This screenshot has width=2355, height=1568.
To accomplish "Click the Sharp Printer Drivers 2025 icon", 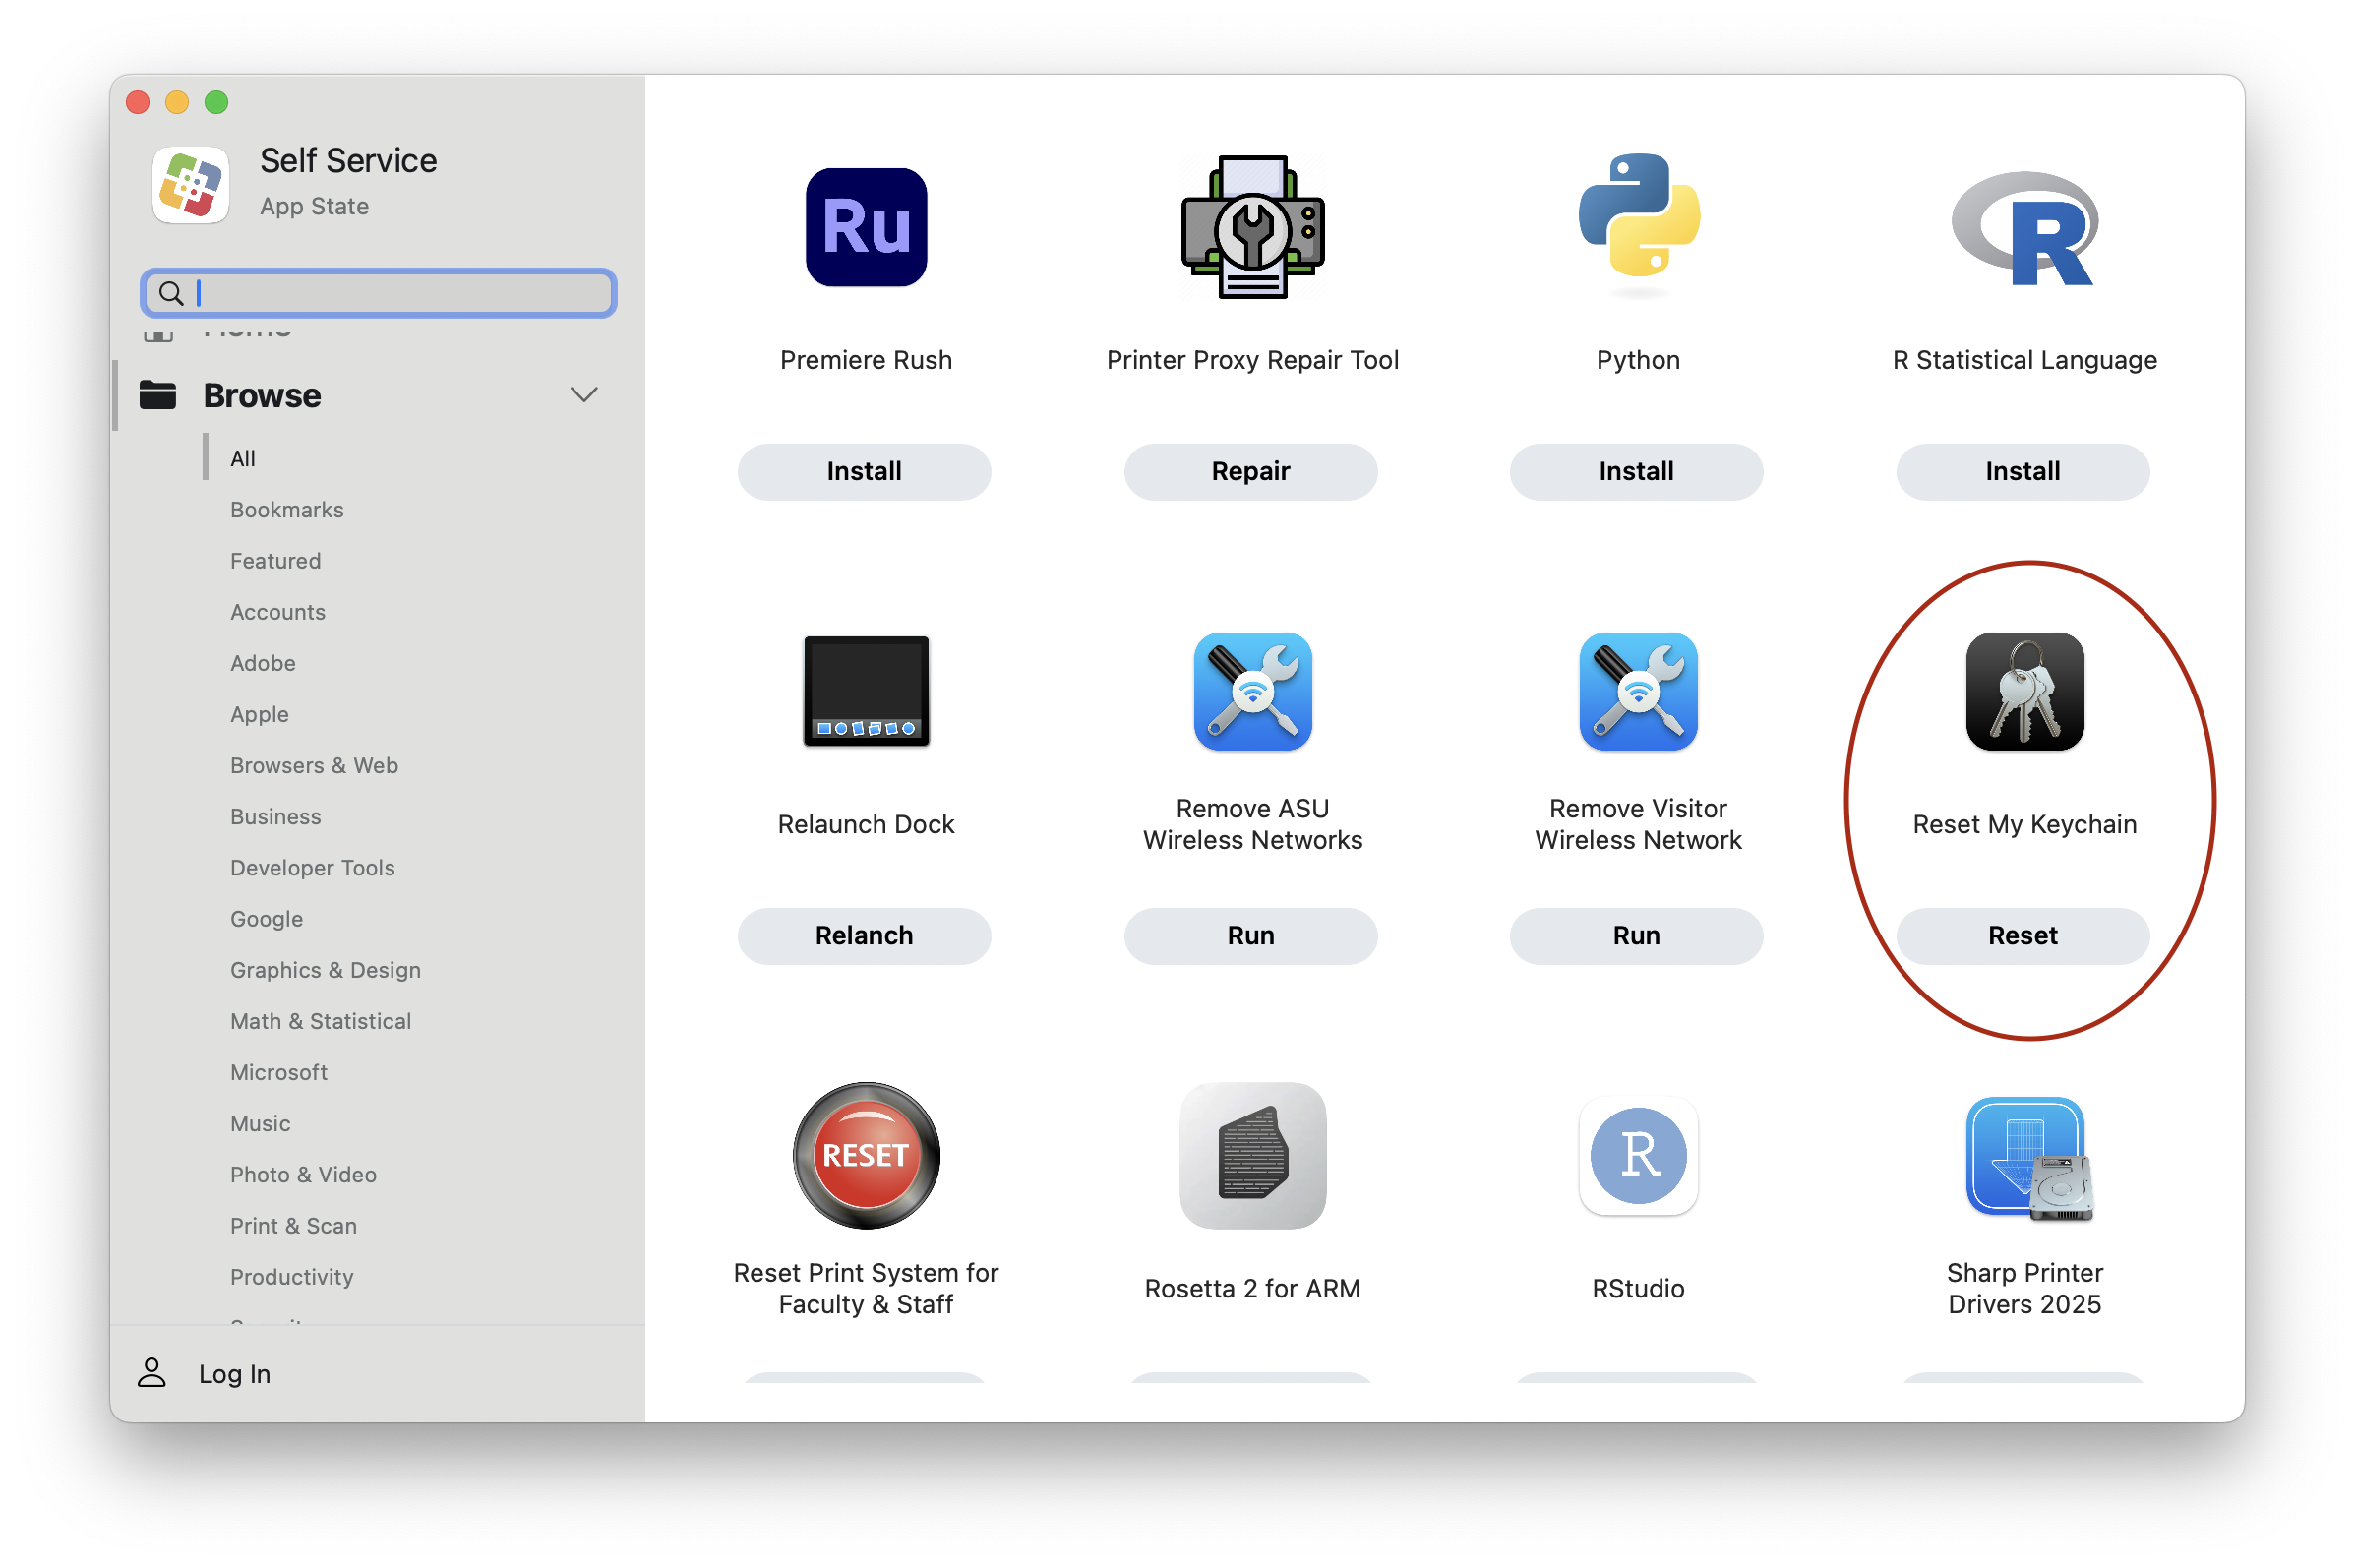I will pyautogui.click(x=2029, y=1158).
